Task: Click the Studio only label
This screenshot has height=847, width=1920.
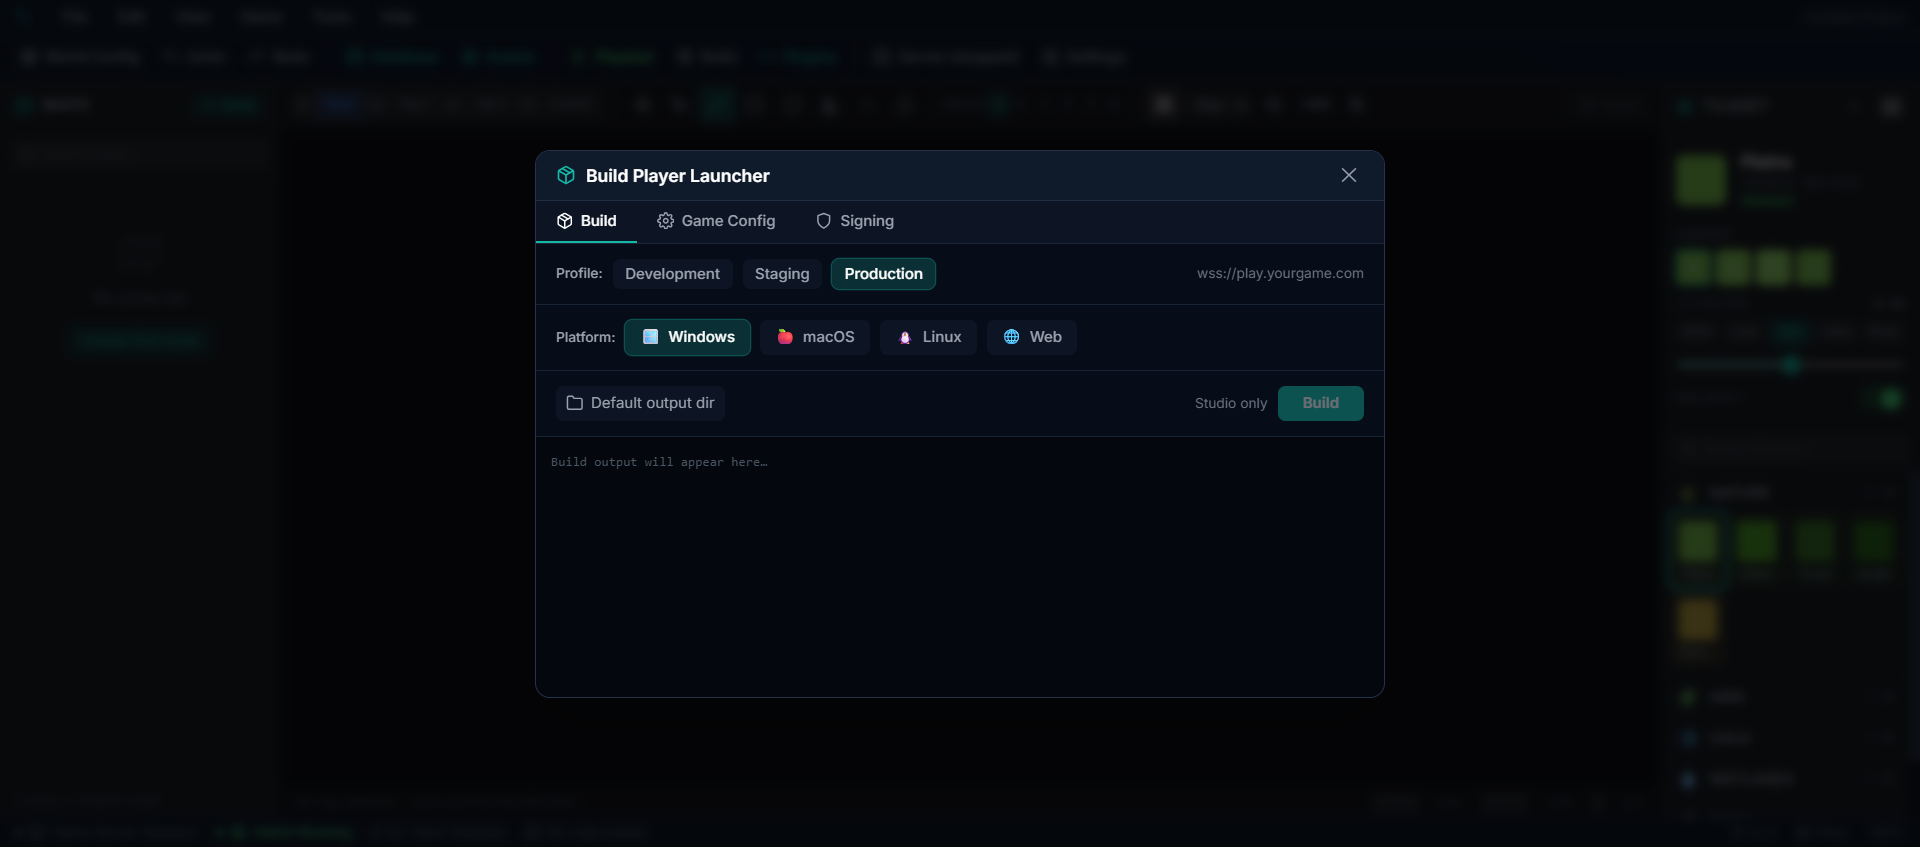Action: click(1230, 403)
